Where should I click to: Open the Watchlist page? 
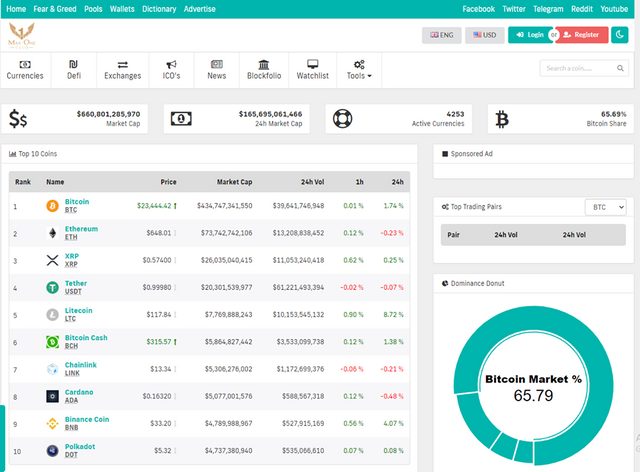[x=313, y=70]
